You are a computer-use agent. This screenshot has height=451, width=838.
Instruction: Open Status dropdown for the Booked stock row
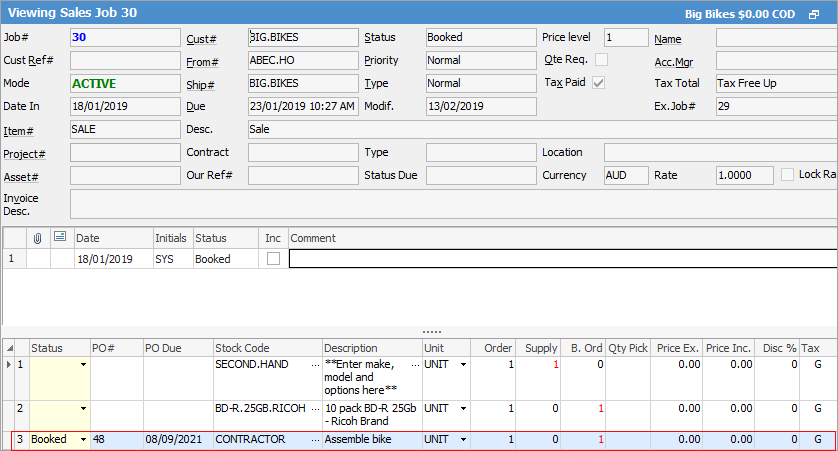[83, 439]
